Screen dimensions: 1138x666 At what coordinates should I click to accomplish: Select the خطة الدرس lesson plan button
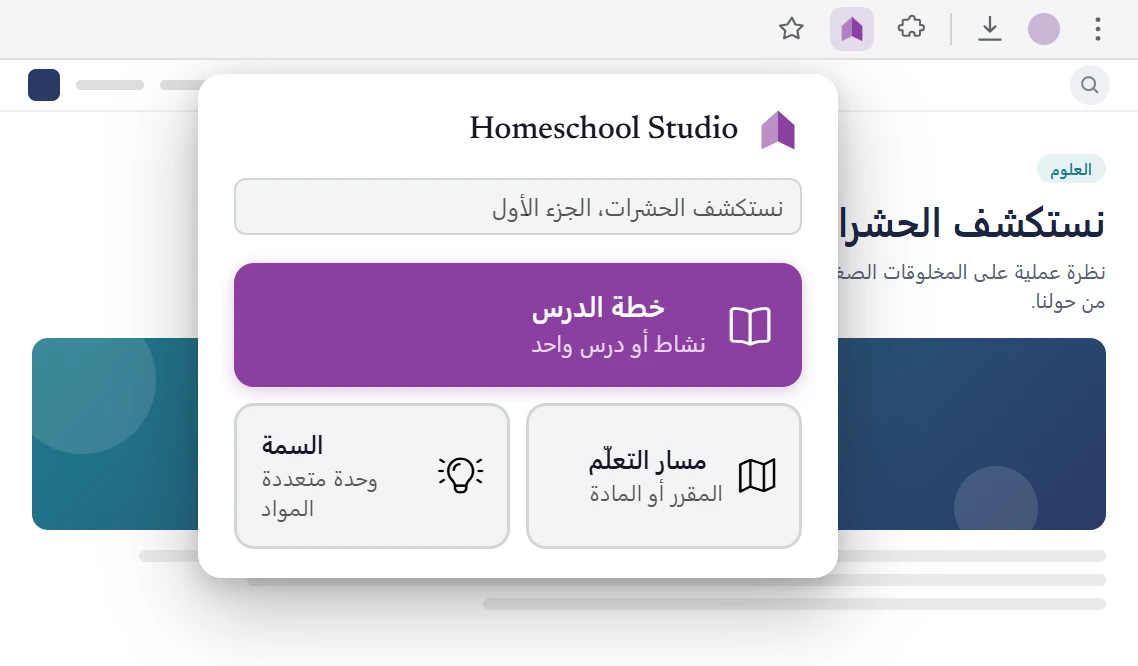click(517, 325)
